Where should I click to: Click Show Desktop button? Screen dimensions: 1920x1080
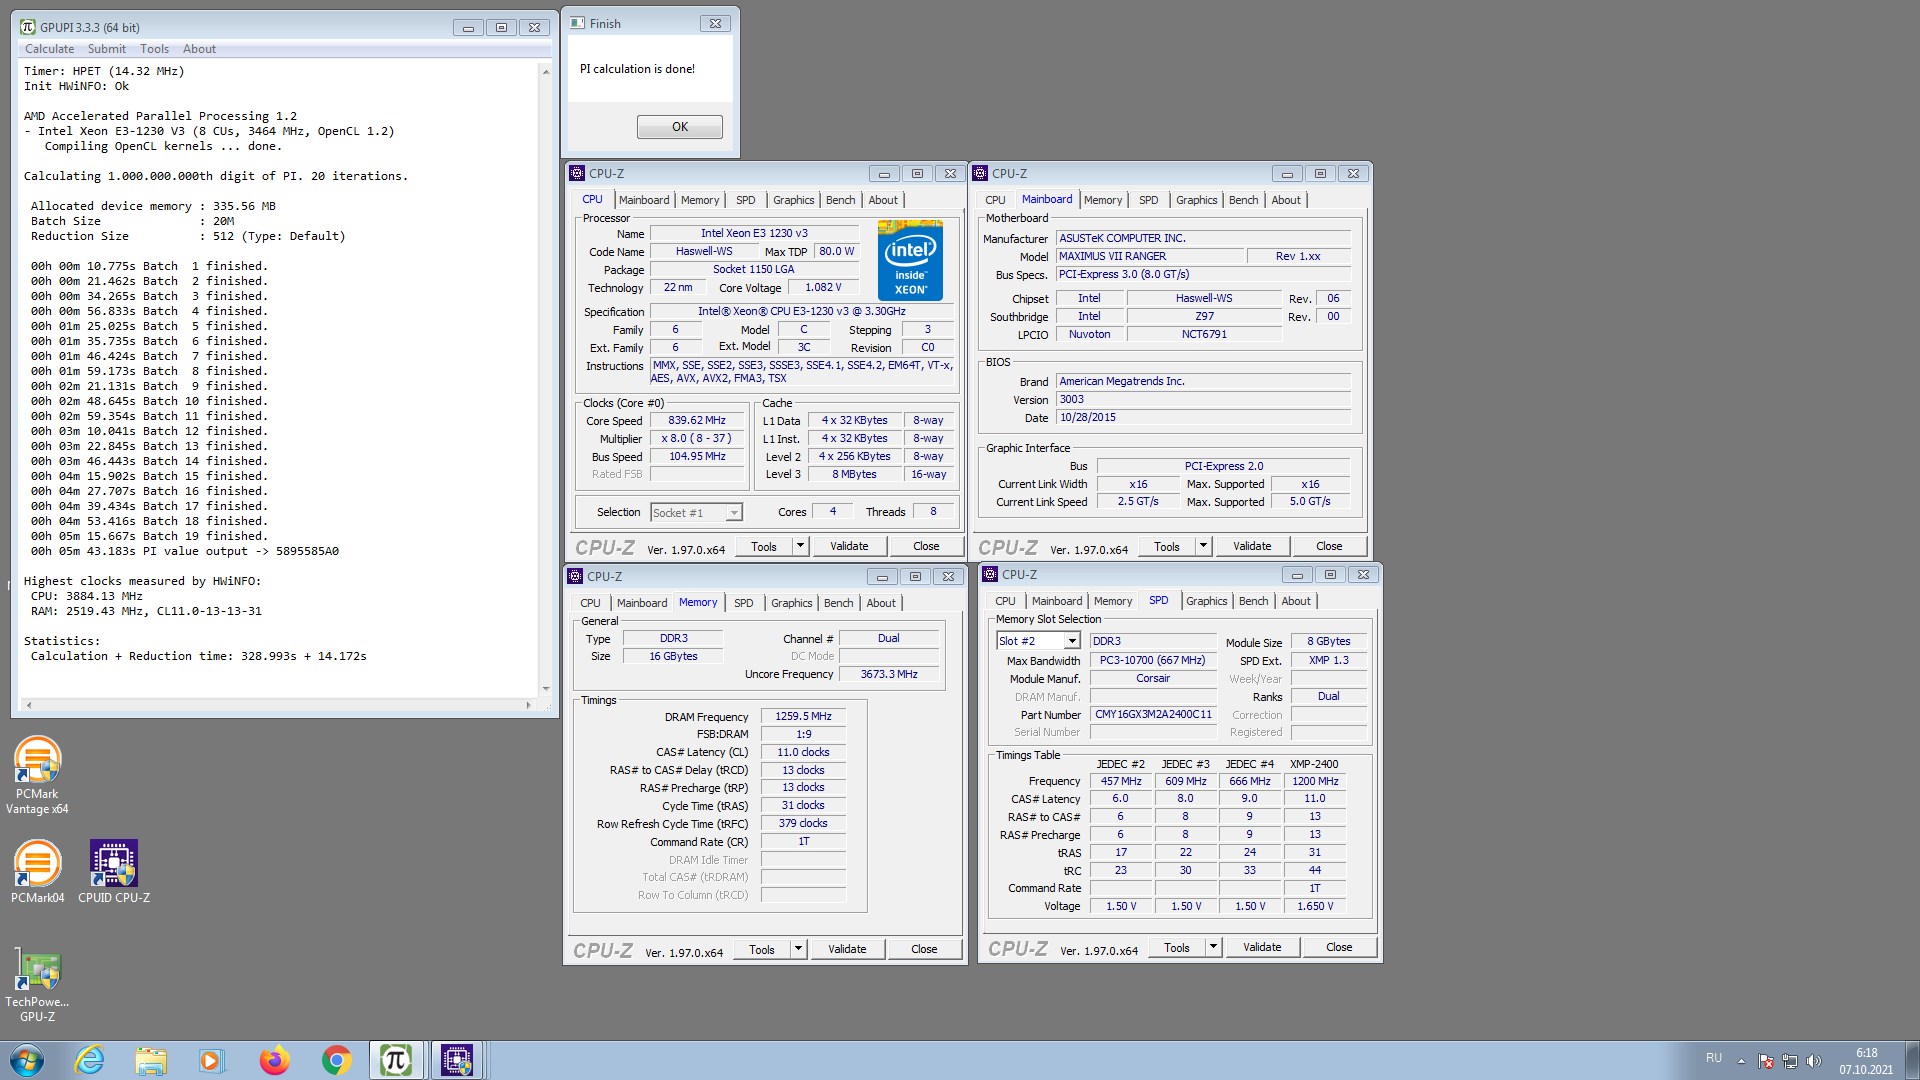1912,1060
